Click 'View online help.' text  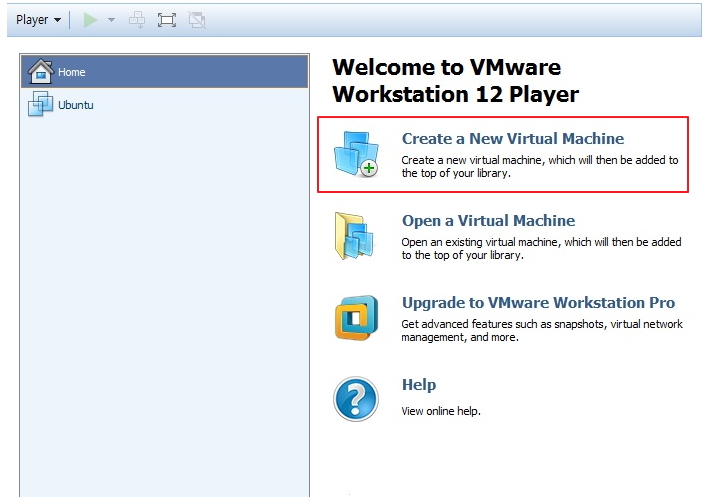point(441,411)
